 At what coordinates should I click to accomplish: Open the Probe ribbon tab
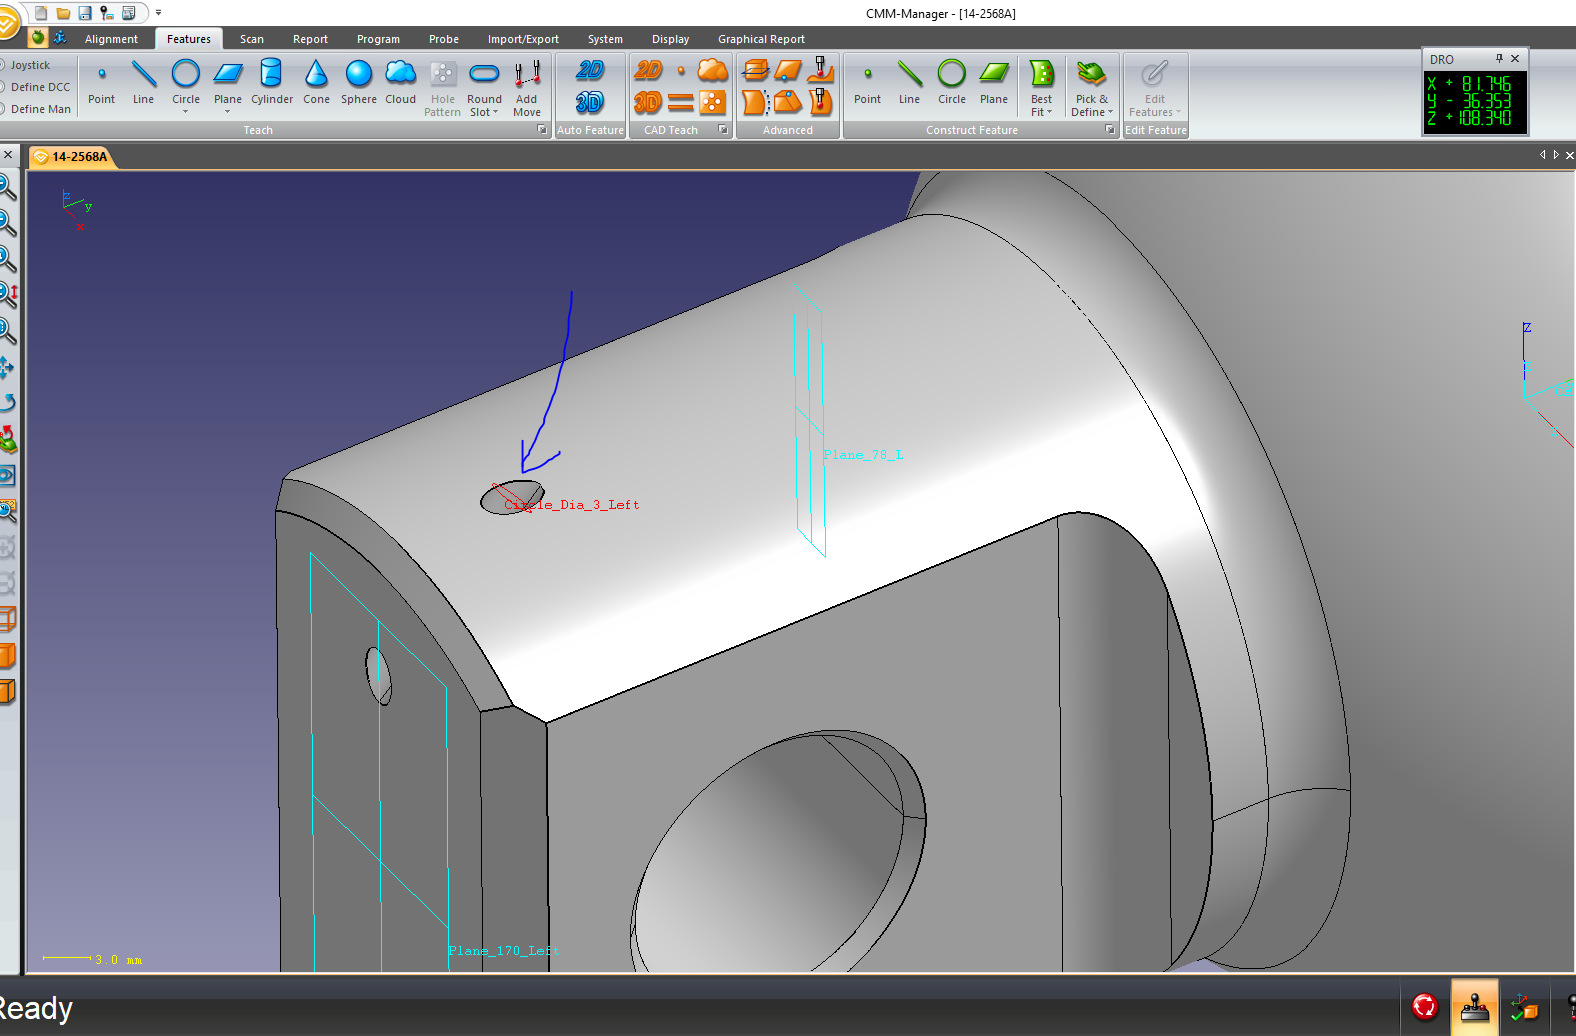point(444,39)
